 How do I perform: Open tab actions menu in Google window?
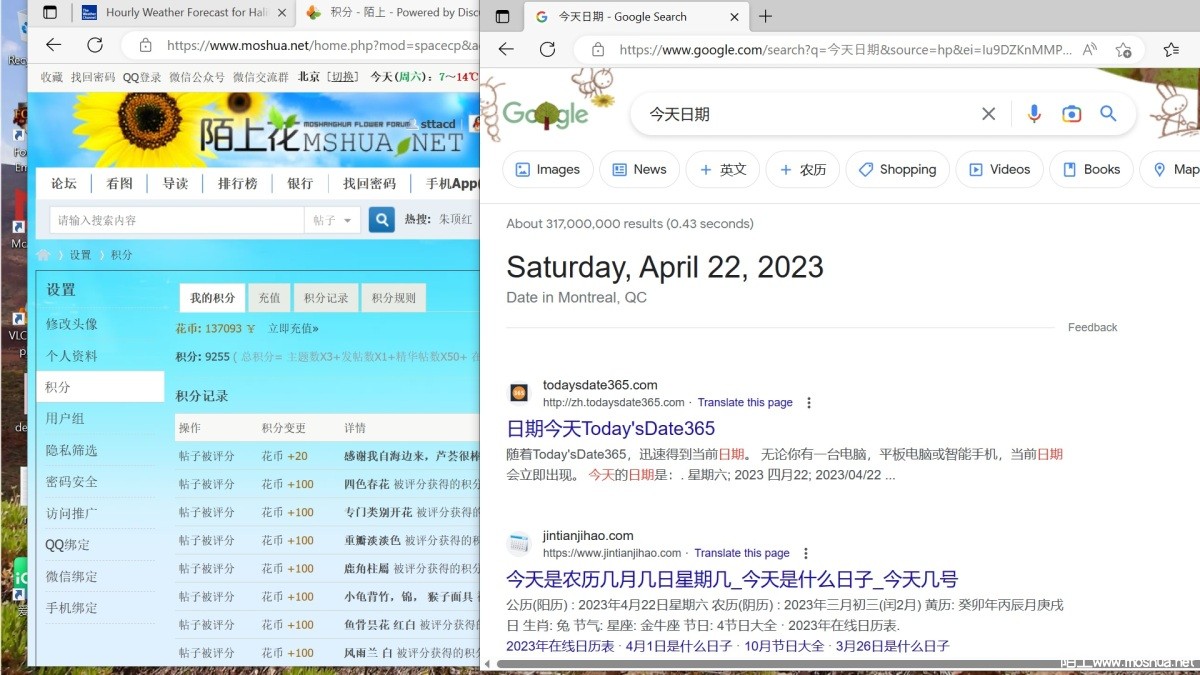click(502, 16)
